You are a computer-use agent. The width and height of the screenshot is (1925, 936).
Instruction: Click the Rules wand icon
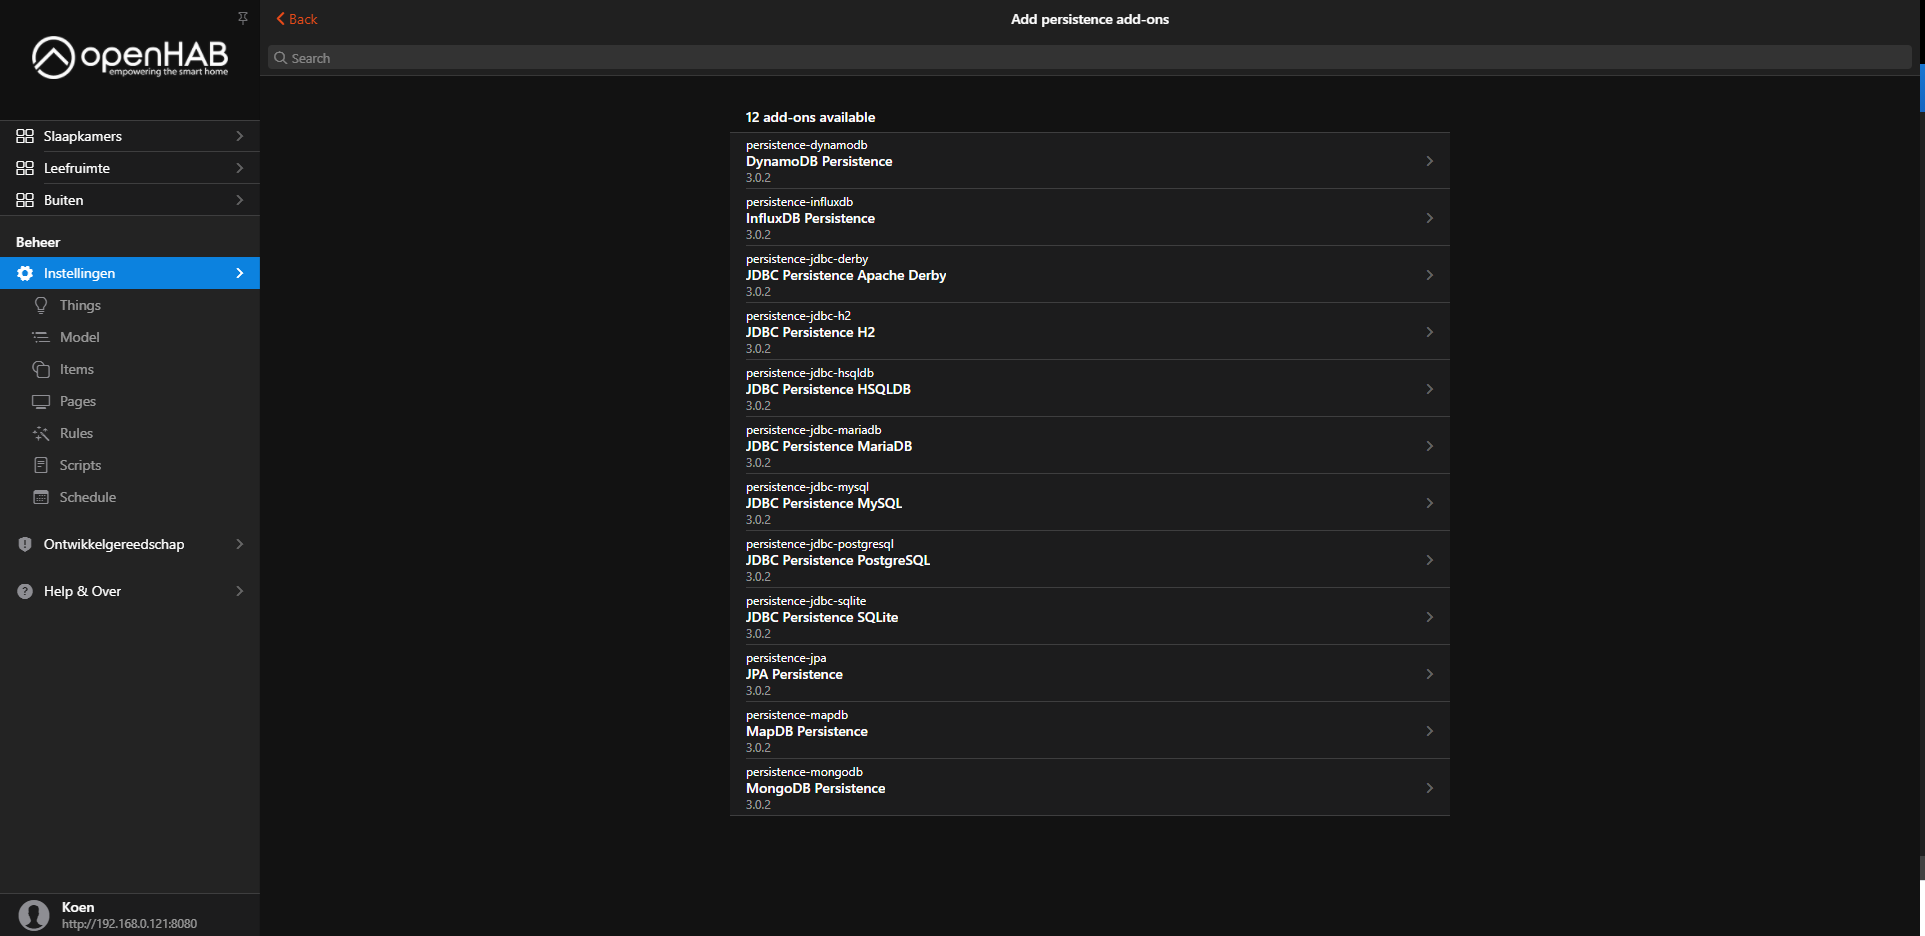[41, 433]
